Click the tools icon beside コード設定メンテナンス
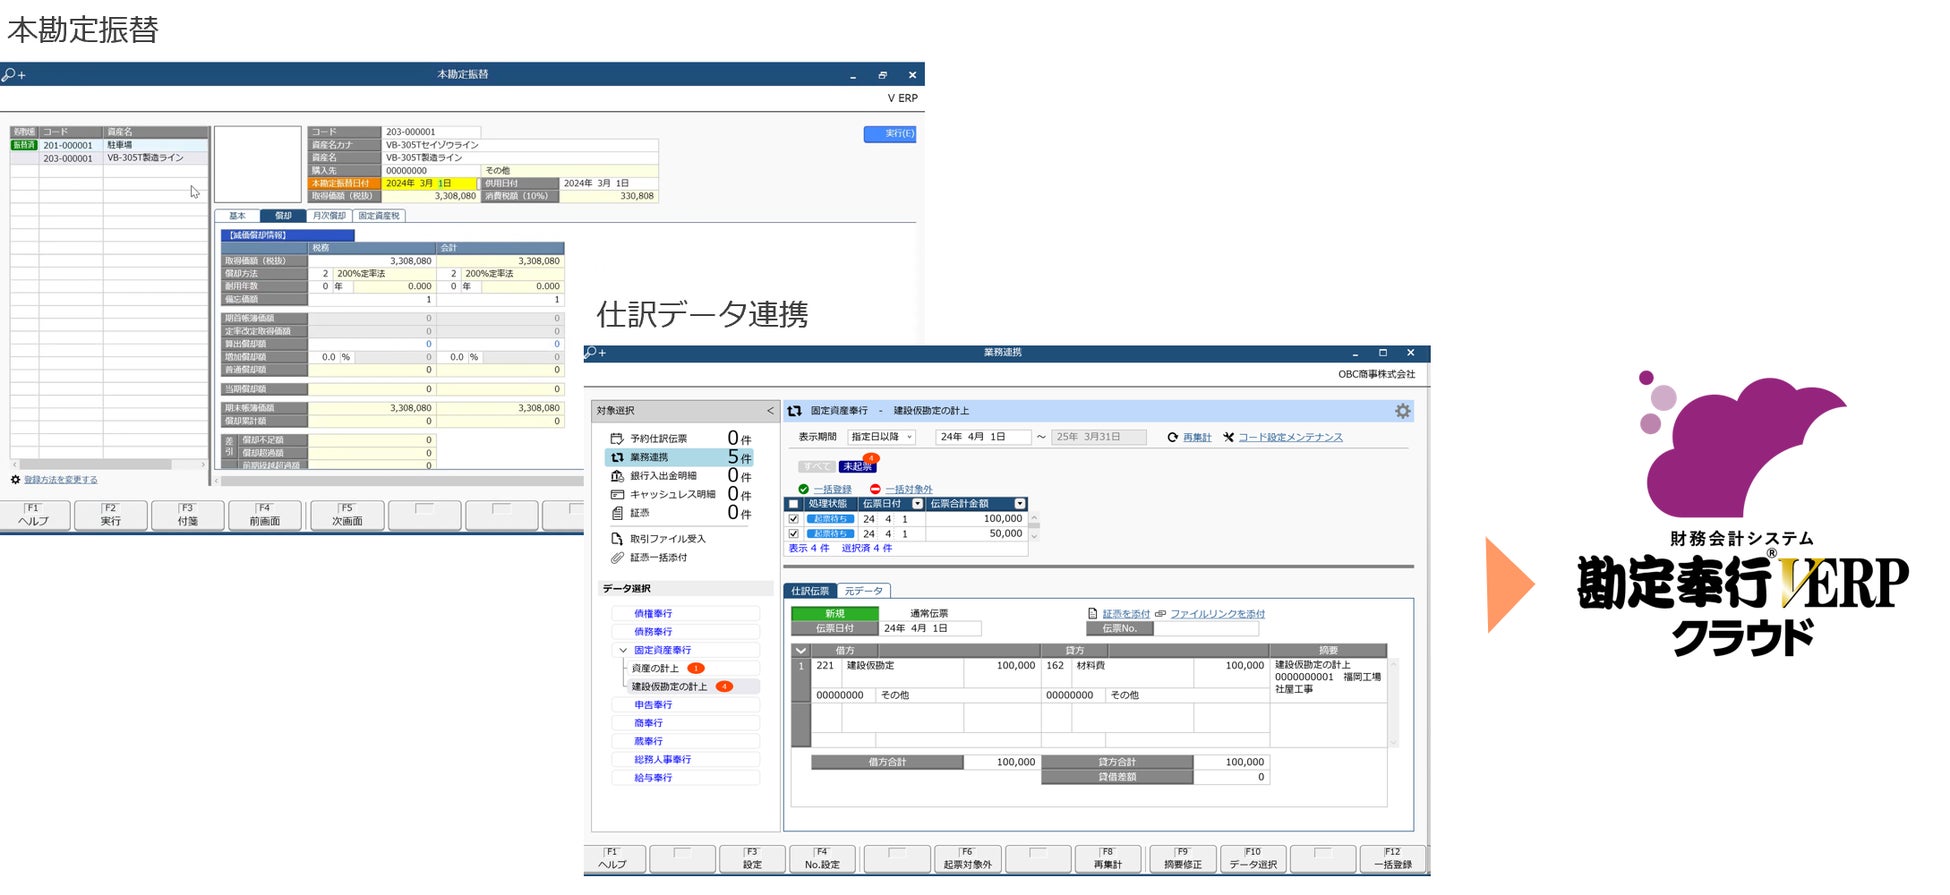The height and width of the screenshot is (895, 1950). [x=1228, y=437]
